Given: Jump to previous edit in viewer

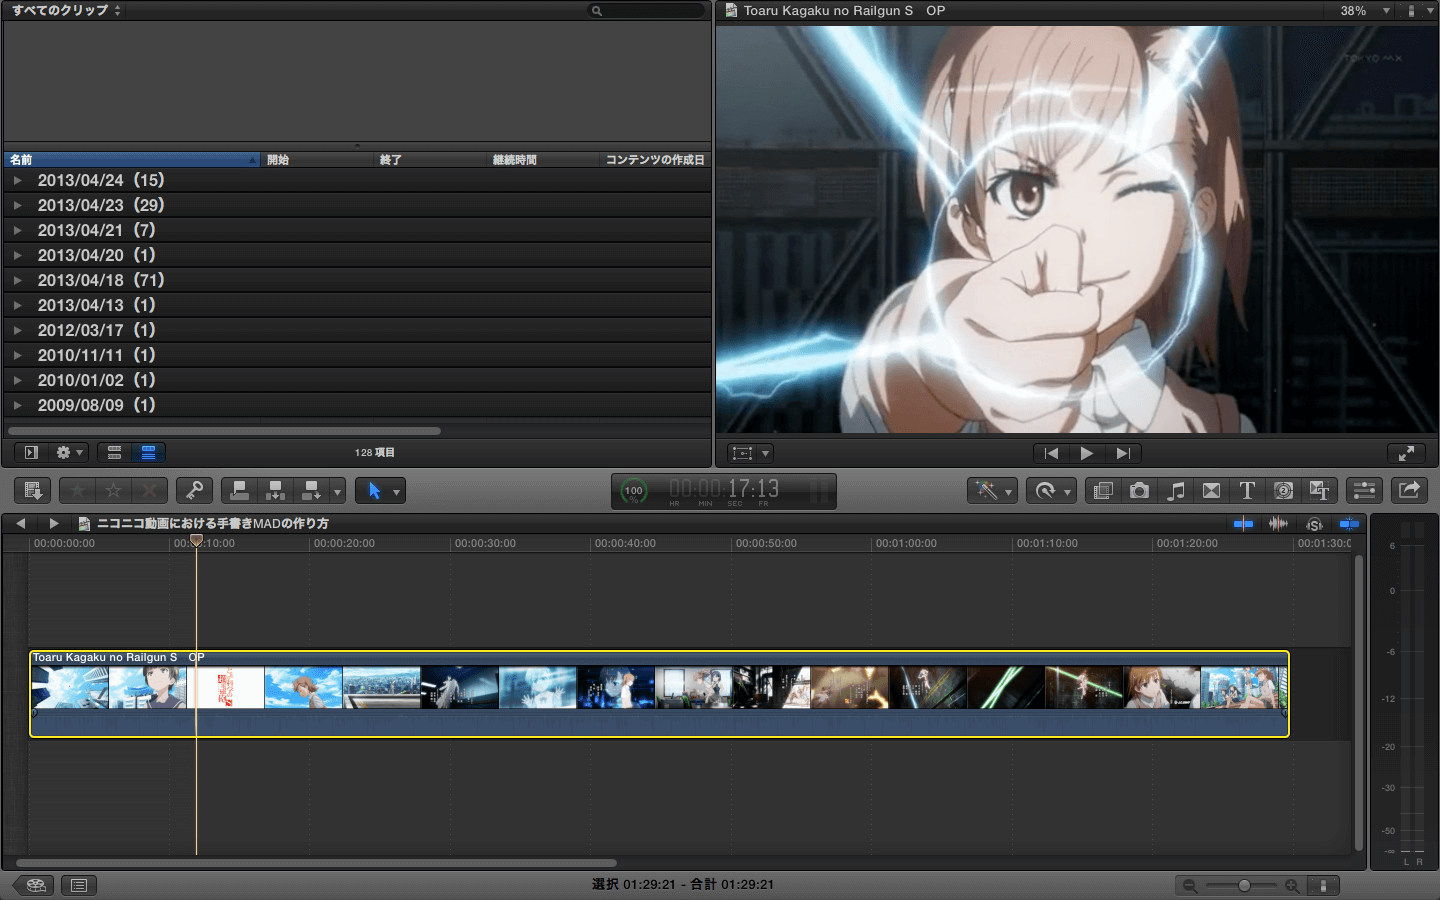Looking at the screenshot, I should [x=1051, y=453].
